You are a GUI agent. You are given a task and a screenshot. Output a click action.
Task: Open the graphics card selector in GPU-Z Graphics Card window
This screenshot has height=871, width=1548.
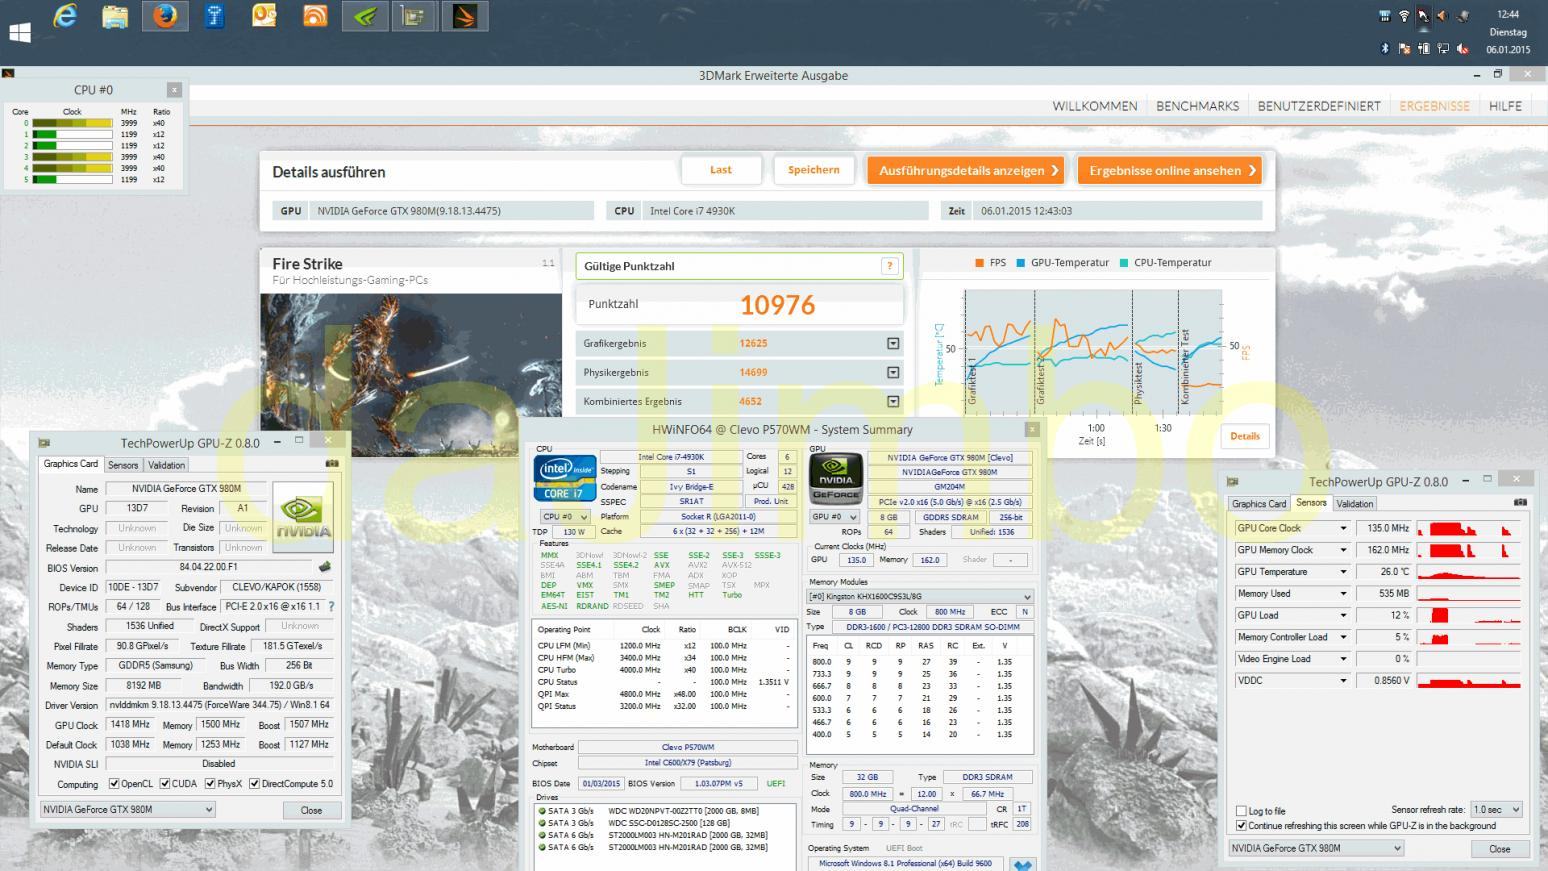pyautogui.click(x=128, y=809)
